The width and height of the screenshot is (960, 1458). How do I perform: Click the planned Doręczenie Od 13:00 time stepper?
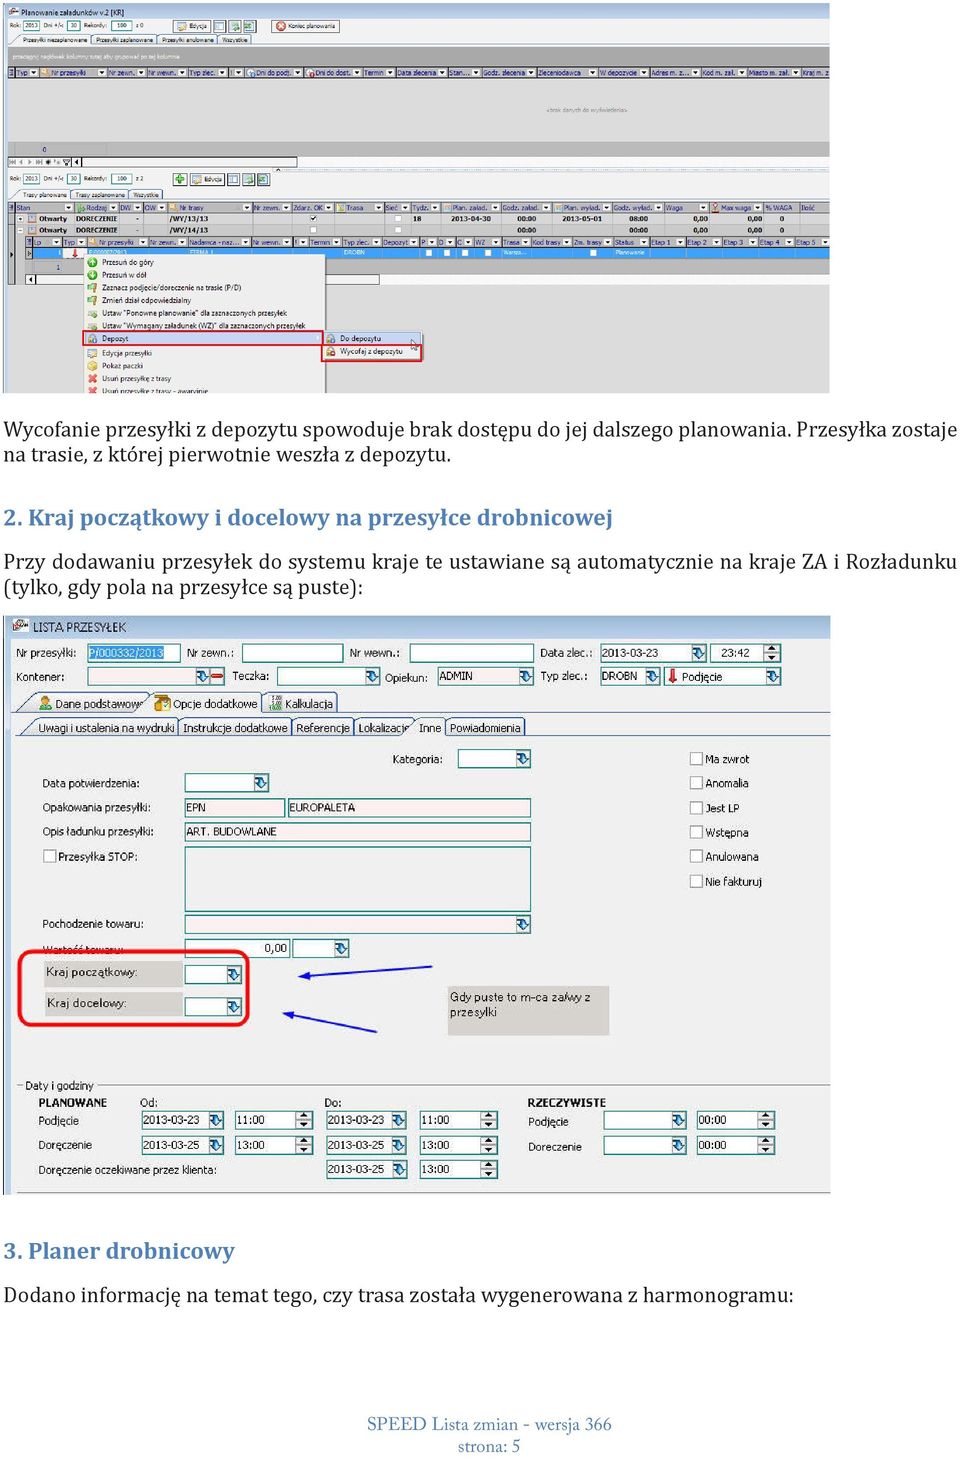click(304, 1145)
